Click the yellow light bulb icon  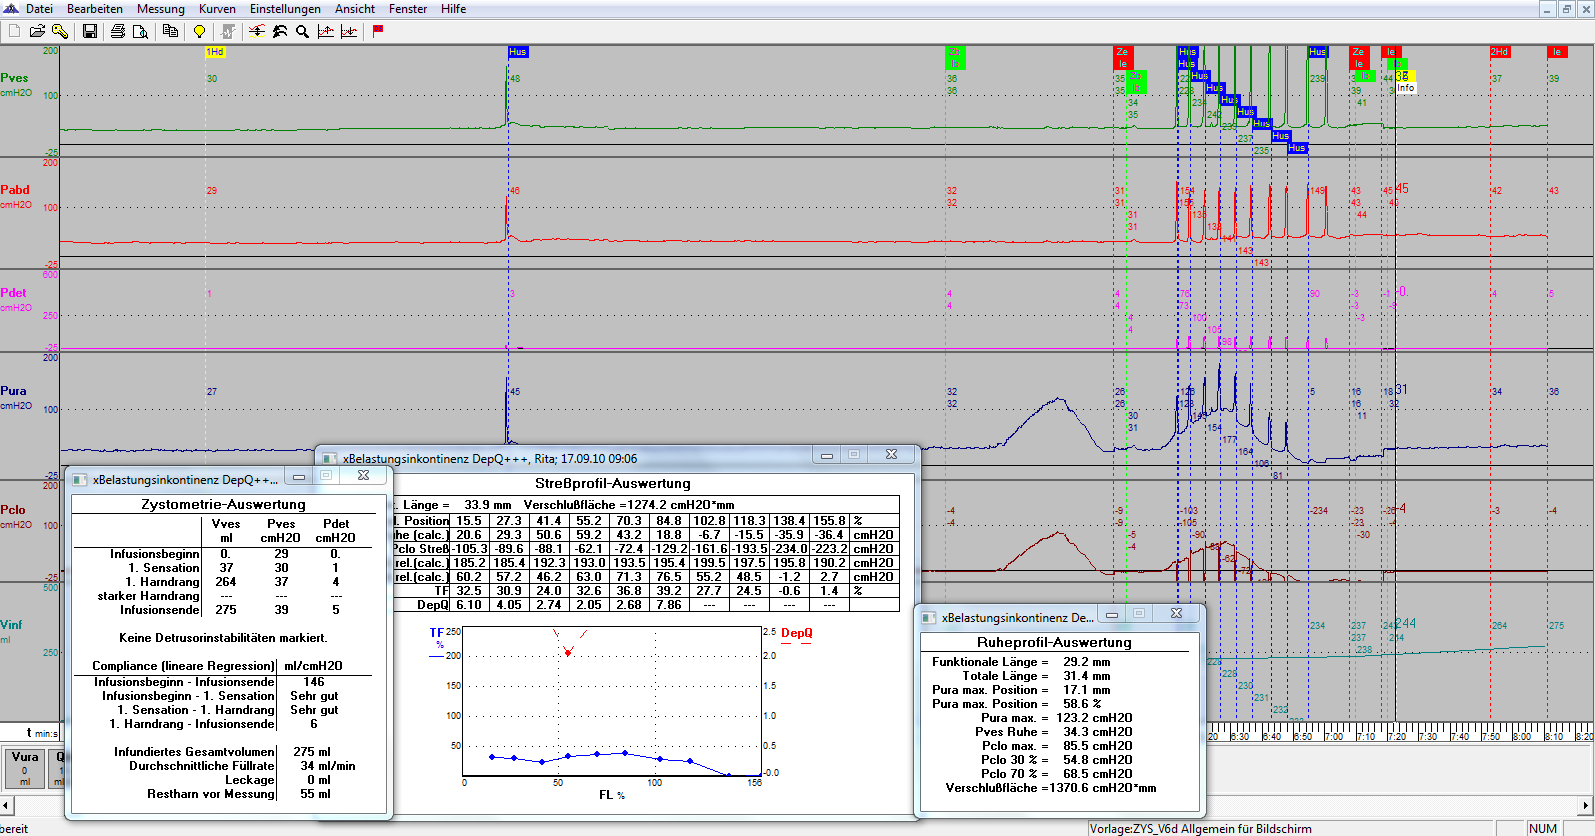click(x=199, y=31)
